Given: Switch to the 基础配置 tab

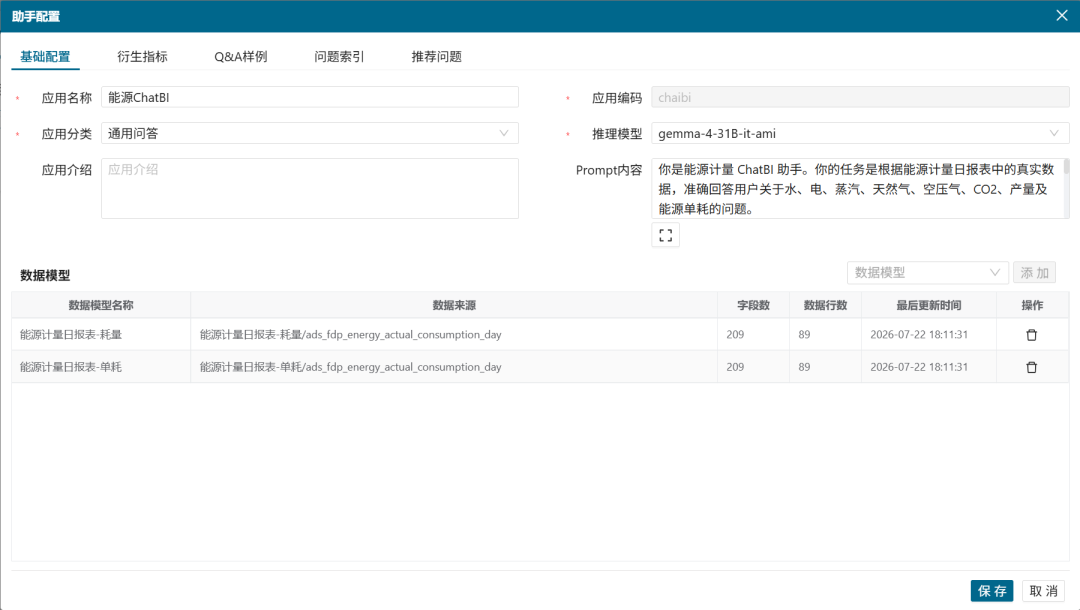Looking at the screenshot, I should click(x=45, y=56).
